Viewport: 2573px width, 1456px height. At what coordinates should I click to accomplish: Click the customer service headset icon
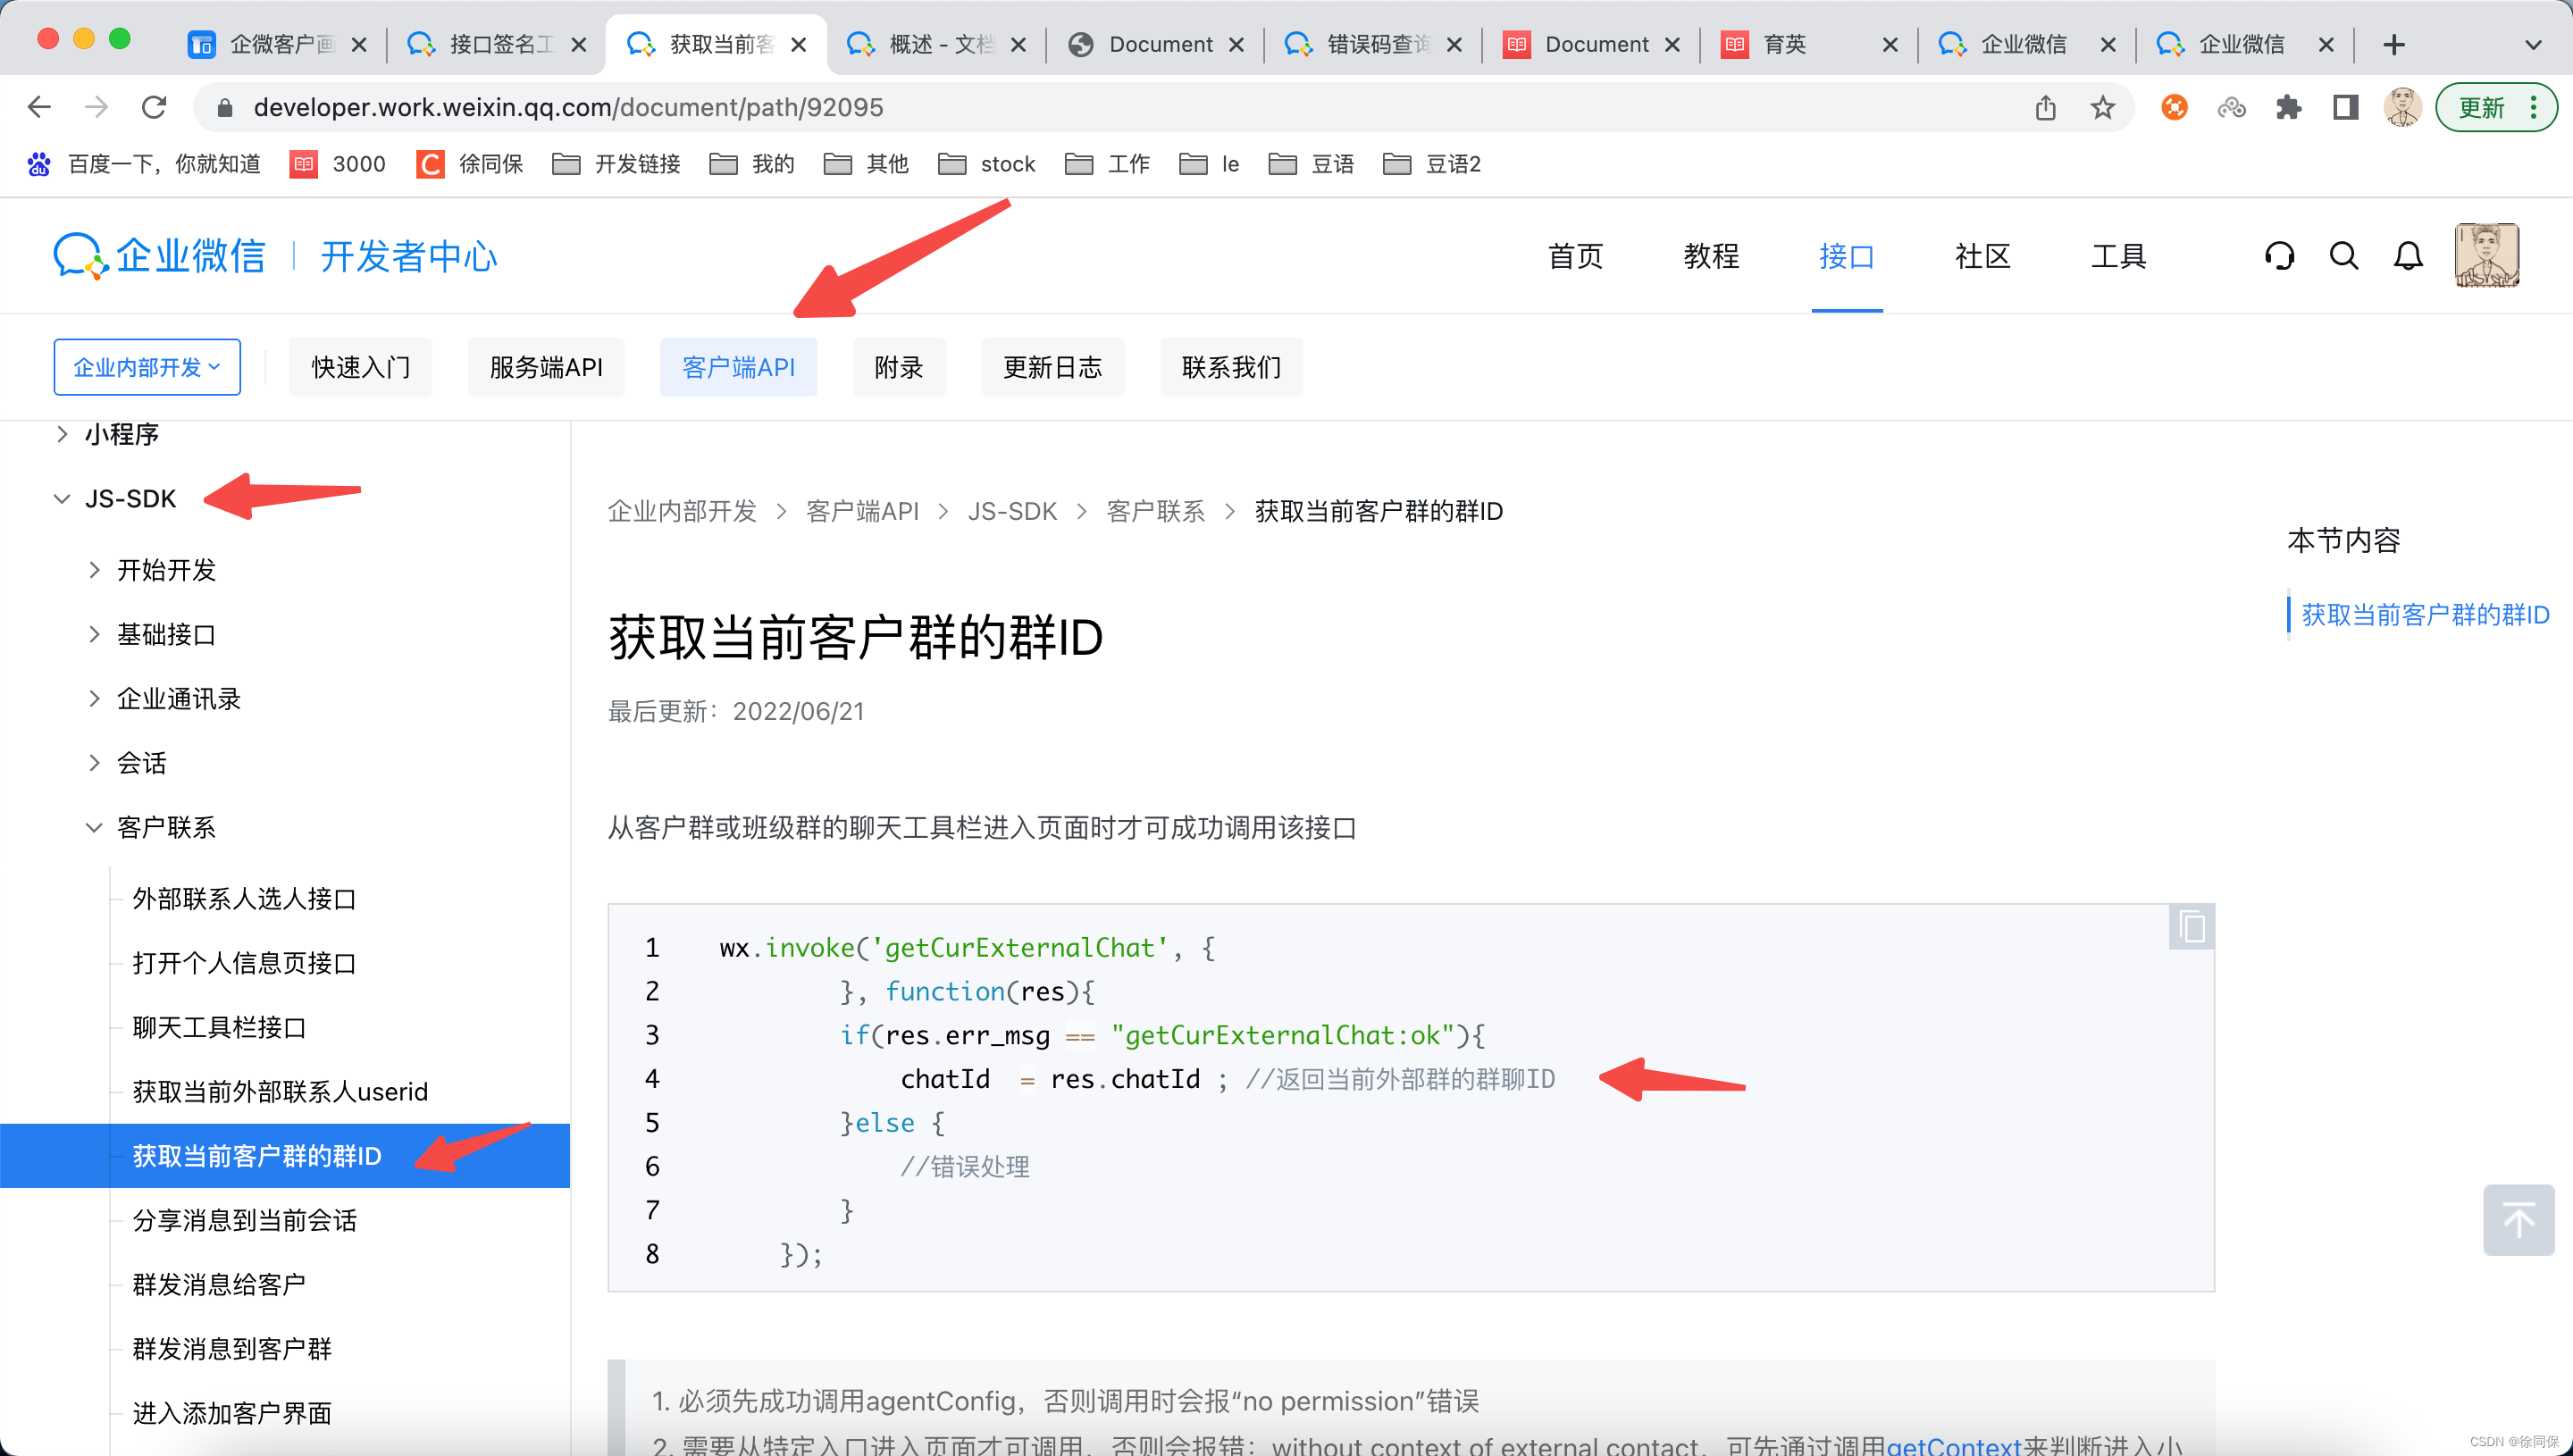click(x=2279, y=256)
